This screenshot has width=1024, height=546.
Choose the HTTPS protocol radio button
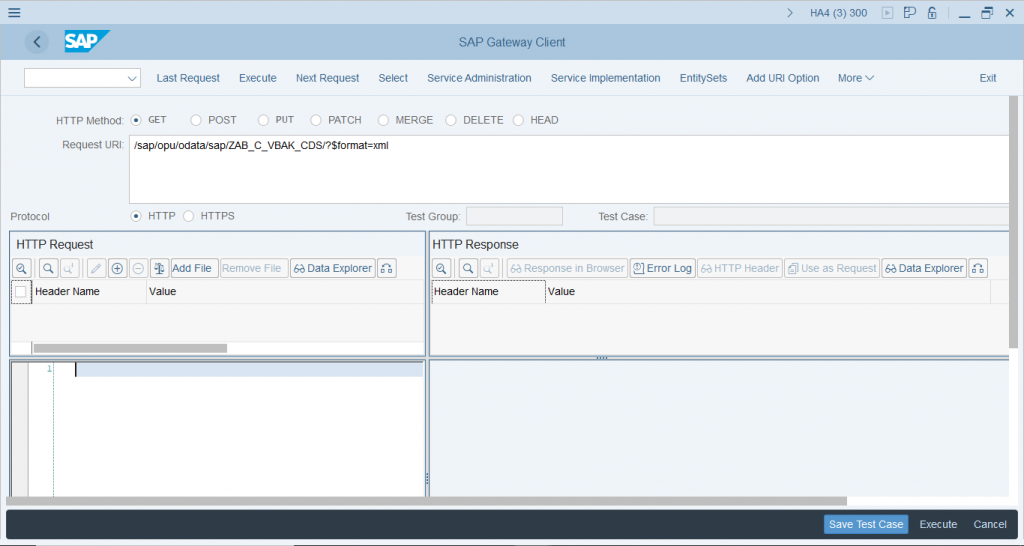189,216
